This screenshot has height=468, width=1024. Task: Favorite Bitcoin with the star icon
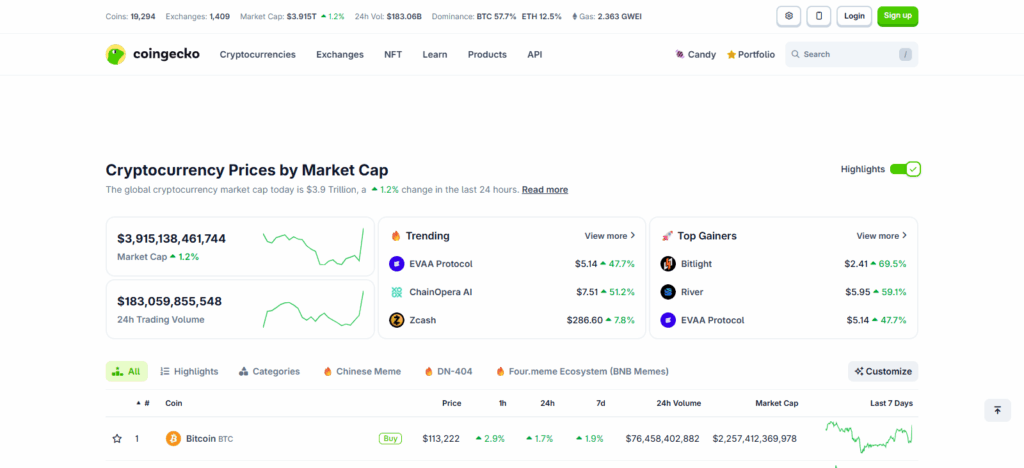[x=117, y=439]
